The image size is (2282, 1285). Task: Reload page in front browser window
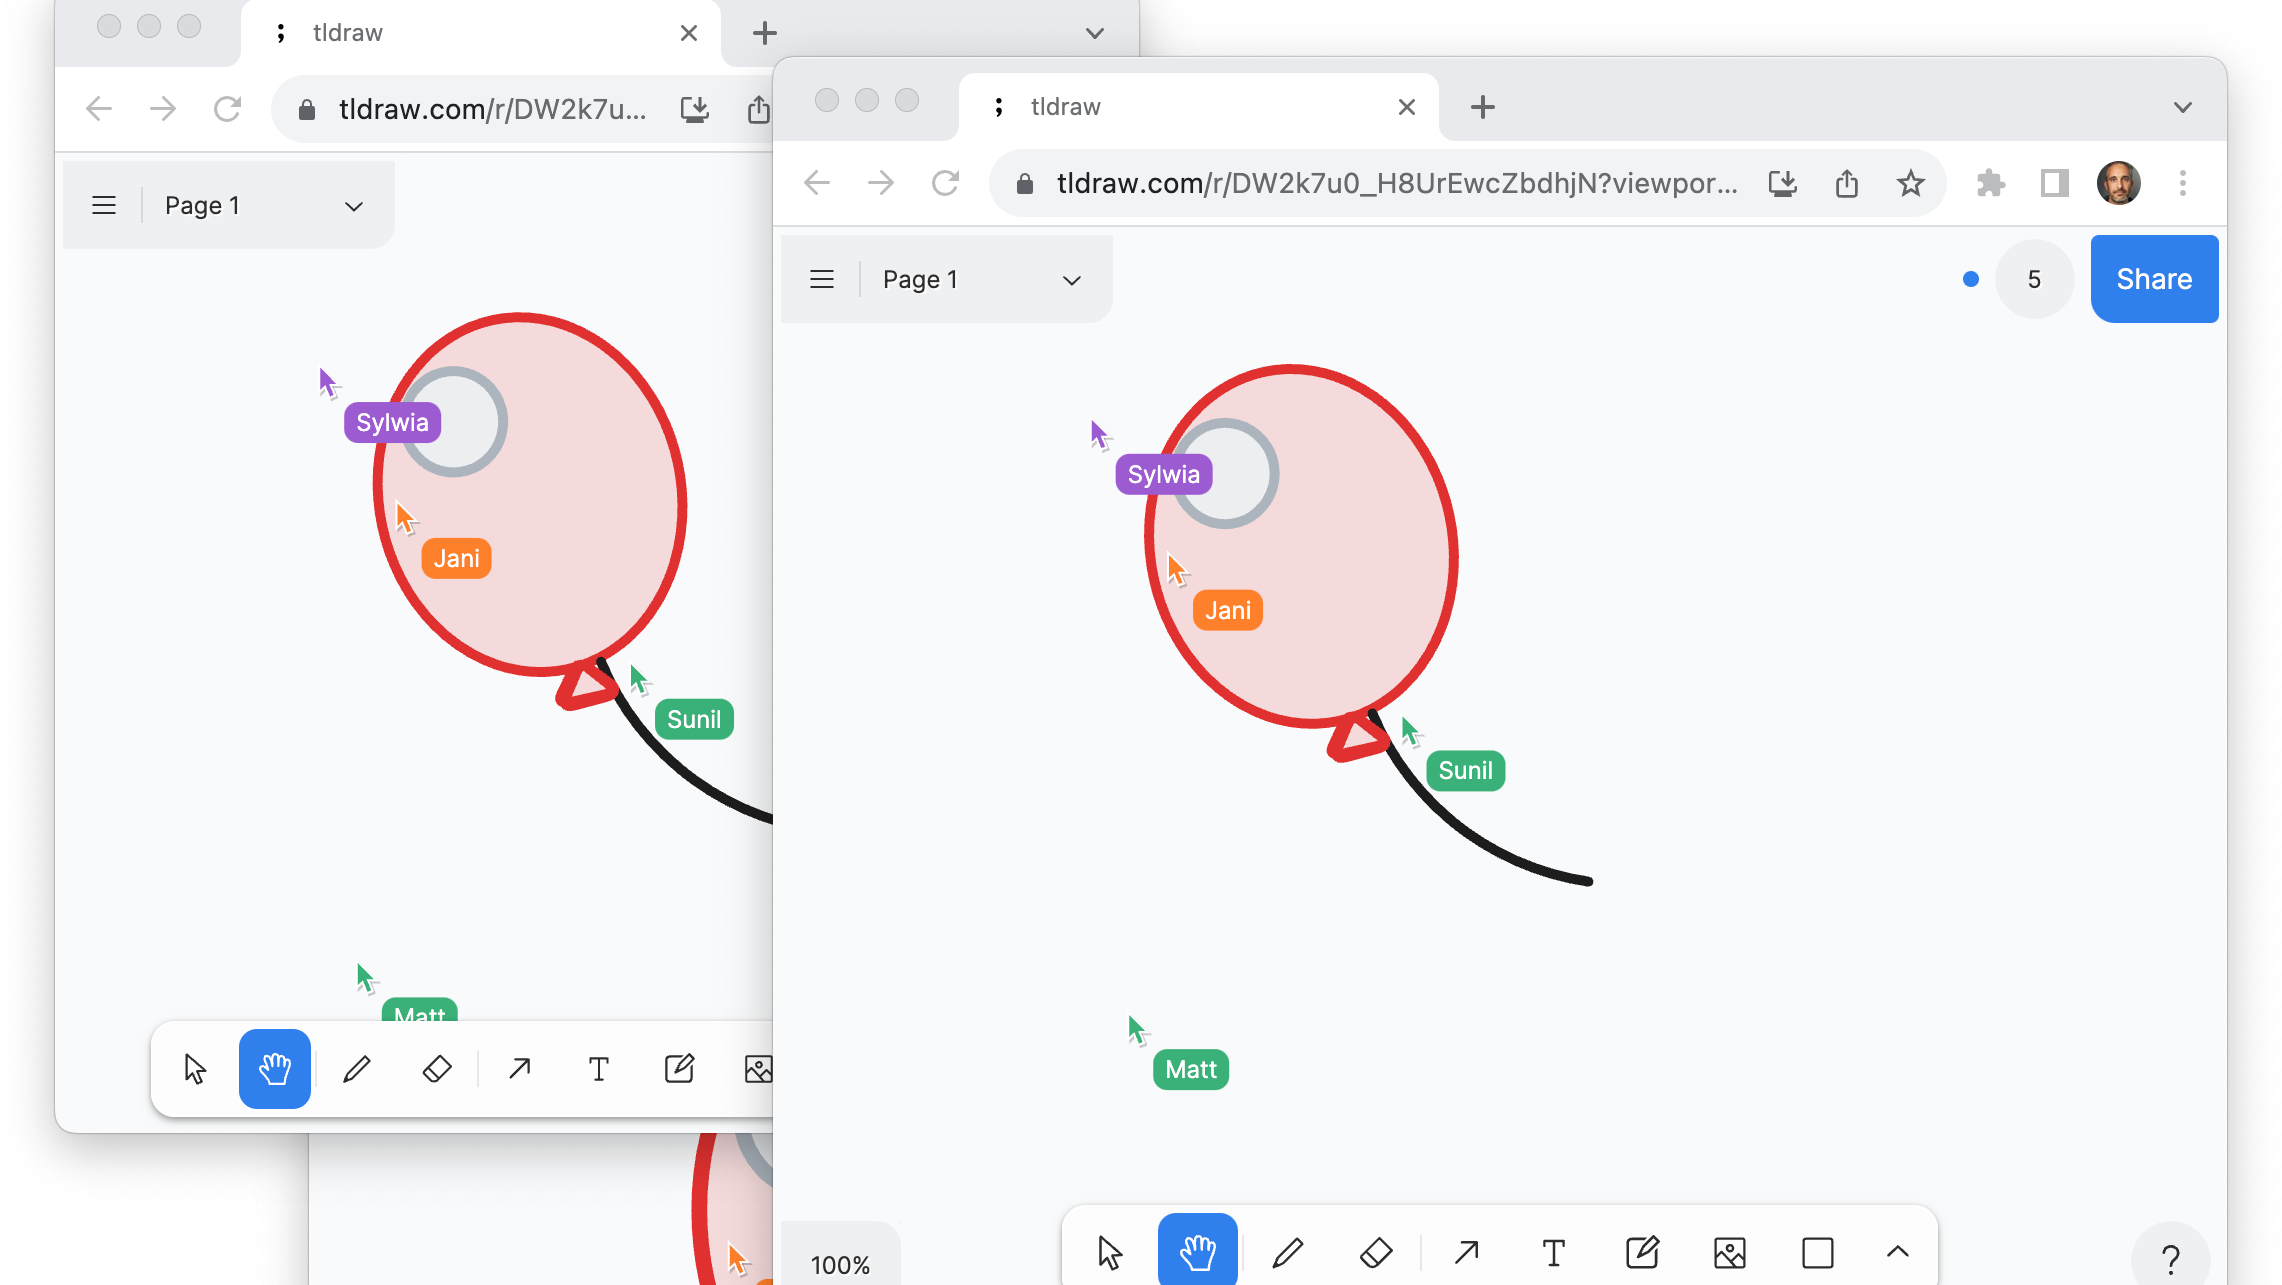[x=945, y=183]
